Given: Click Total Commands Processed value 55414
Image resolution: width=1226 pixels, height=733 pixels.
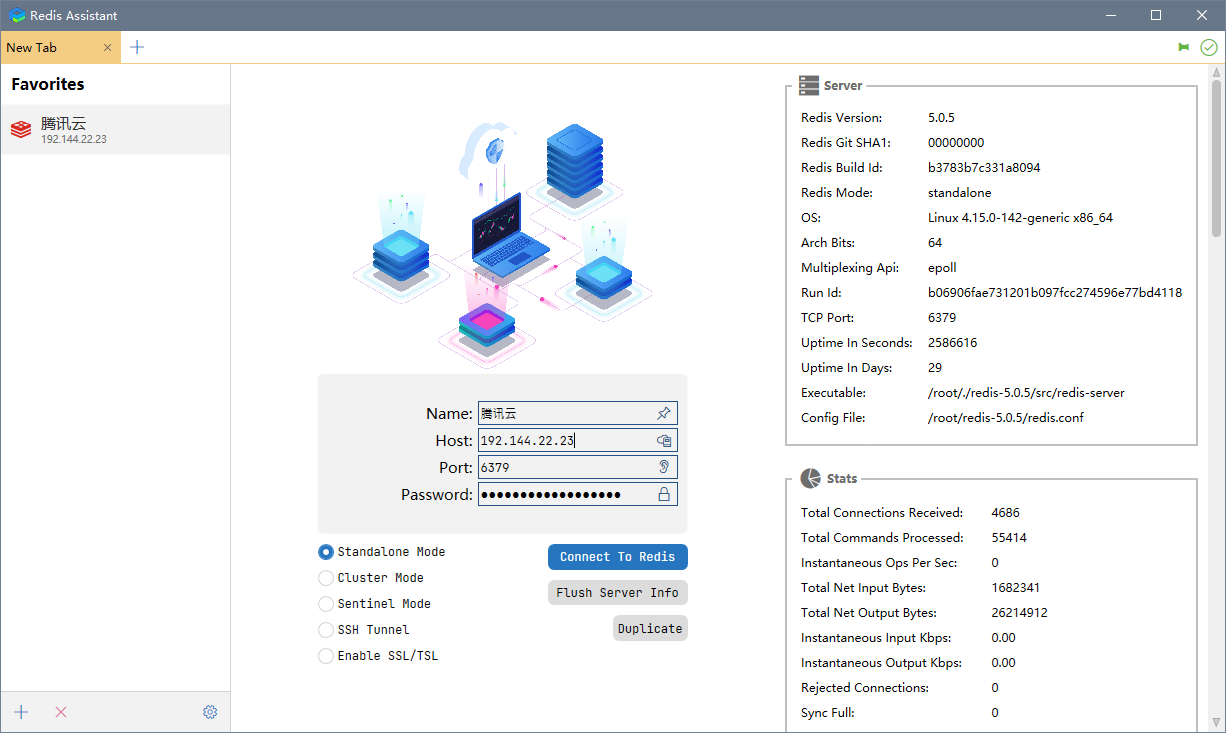Looking at the screenshot, I should (1009, 538).
